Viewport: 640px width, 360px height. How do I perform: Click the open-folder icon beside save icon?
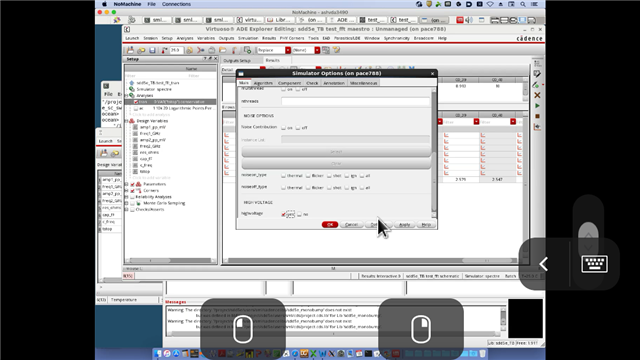(x=141, y=50)
